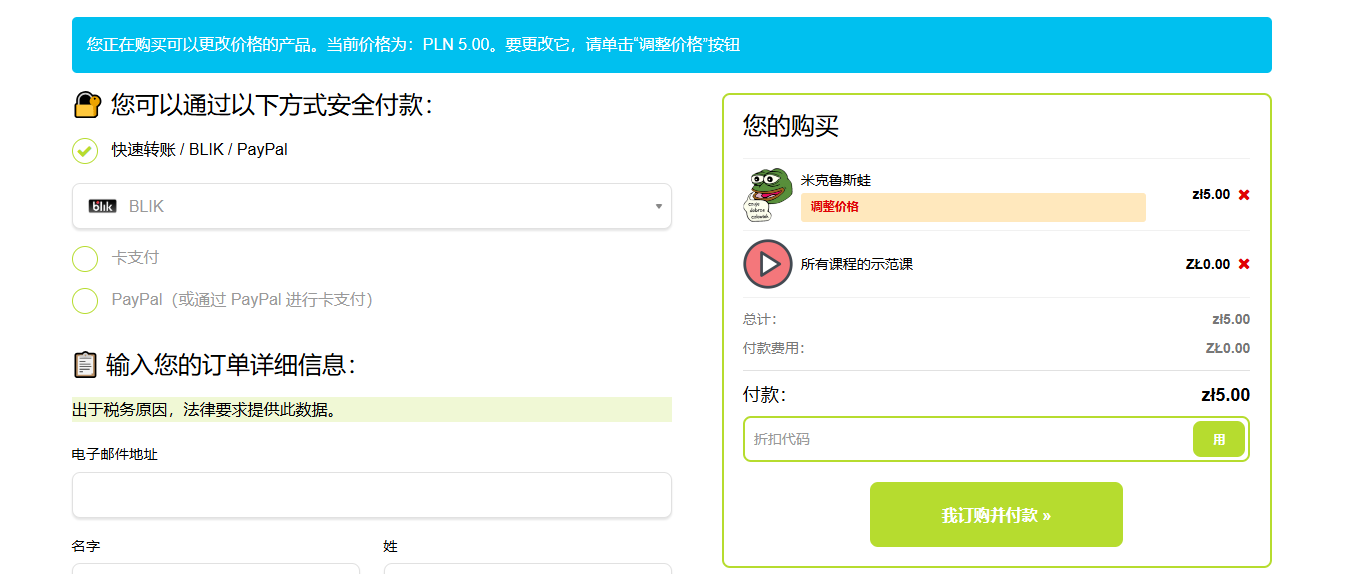Click the padlock secure payment icon

point(88,105)
